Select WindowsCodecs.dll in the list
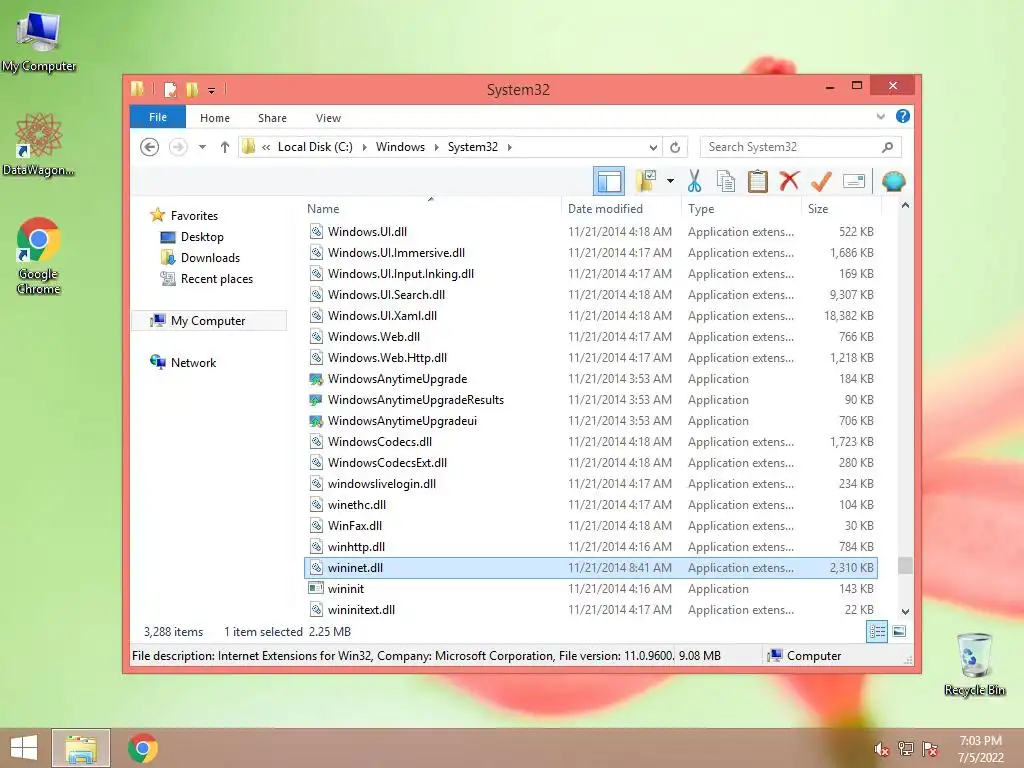This screenshot has height=768, width=1024. (591, 441)
